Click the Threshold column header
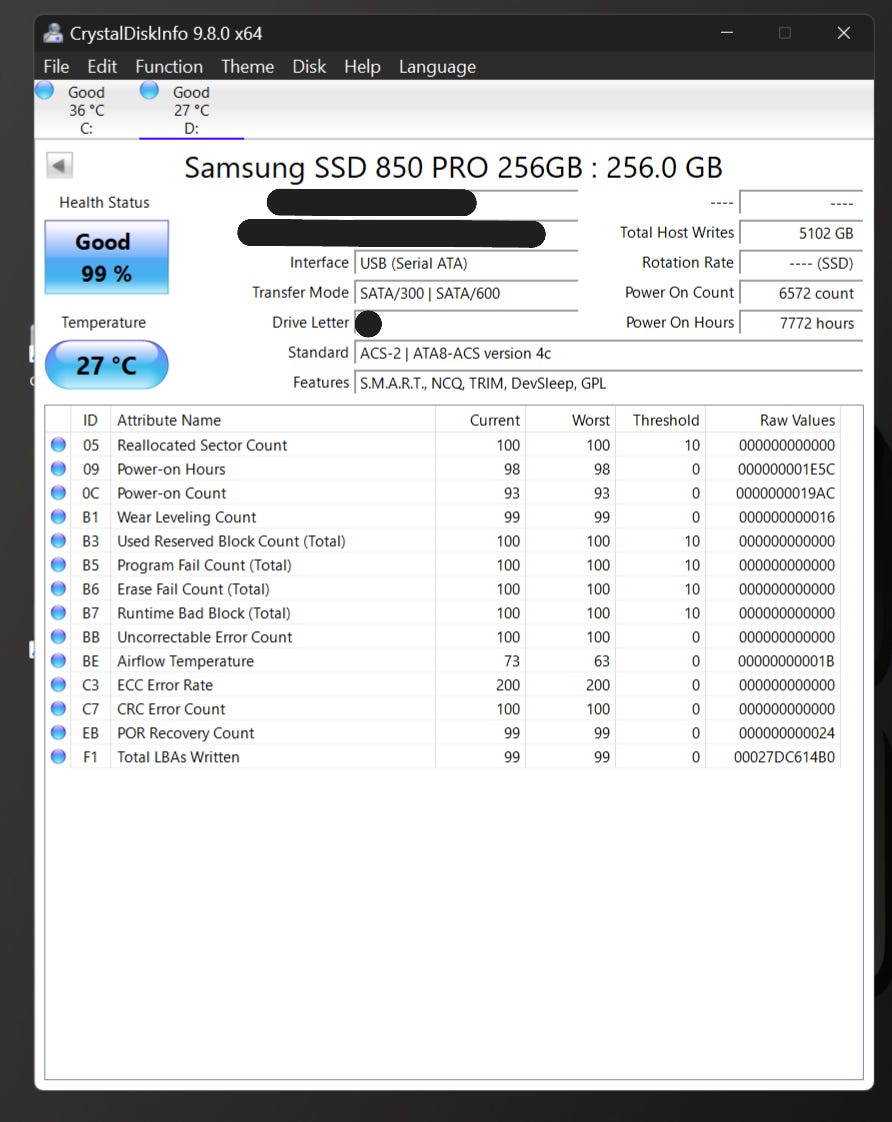 pyautogui.click(x=660, y=420)
